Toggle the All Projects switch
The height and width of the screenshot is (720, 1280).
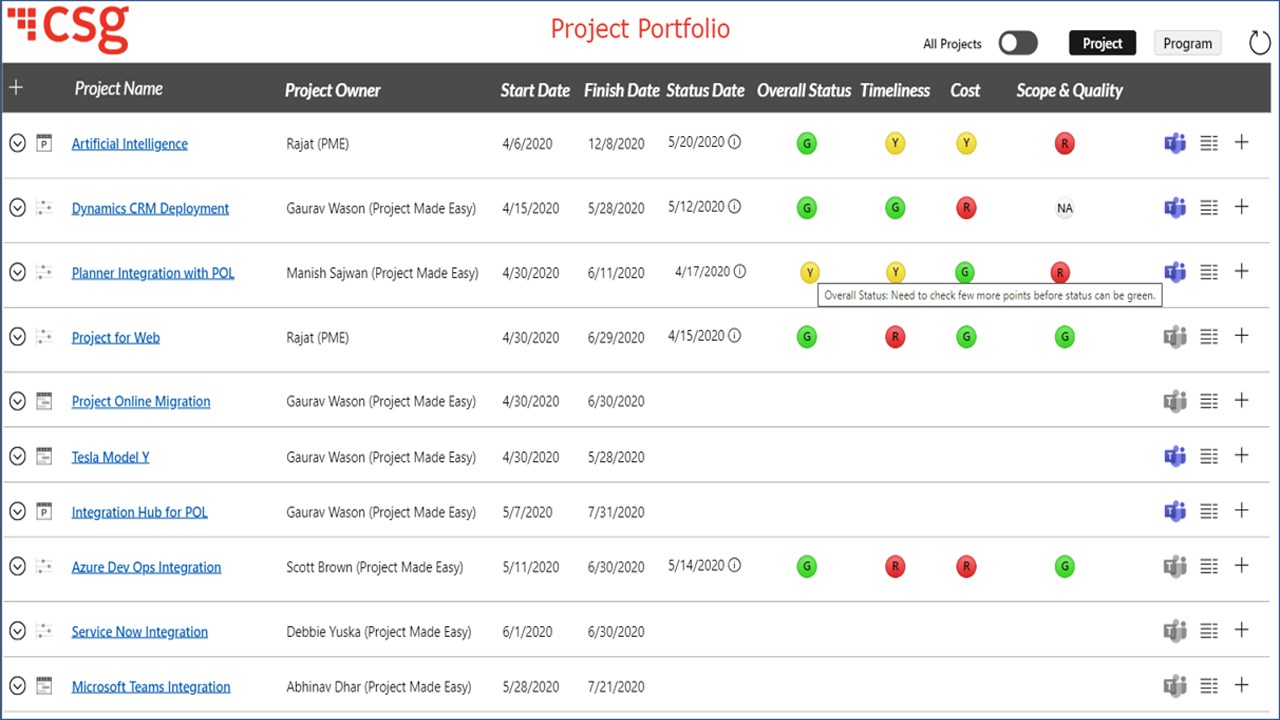coord(1018,43)
